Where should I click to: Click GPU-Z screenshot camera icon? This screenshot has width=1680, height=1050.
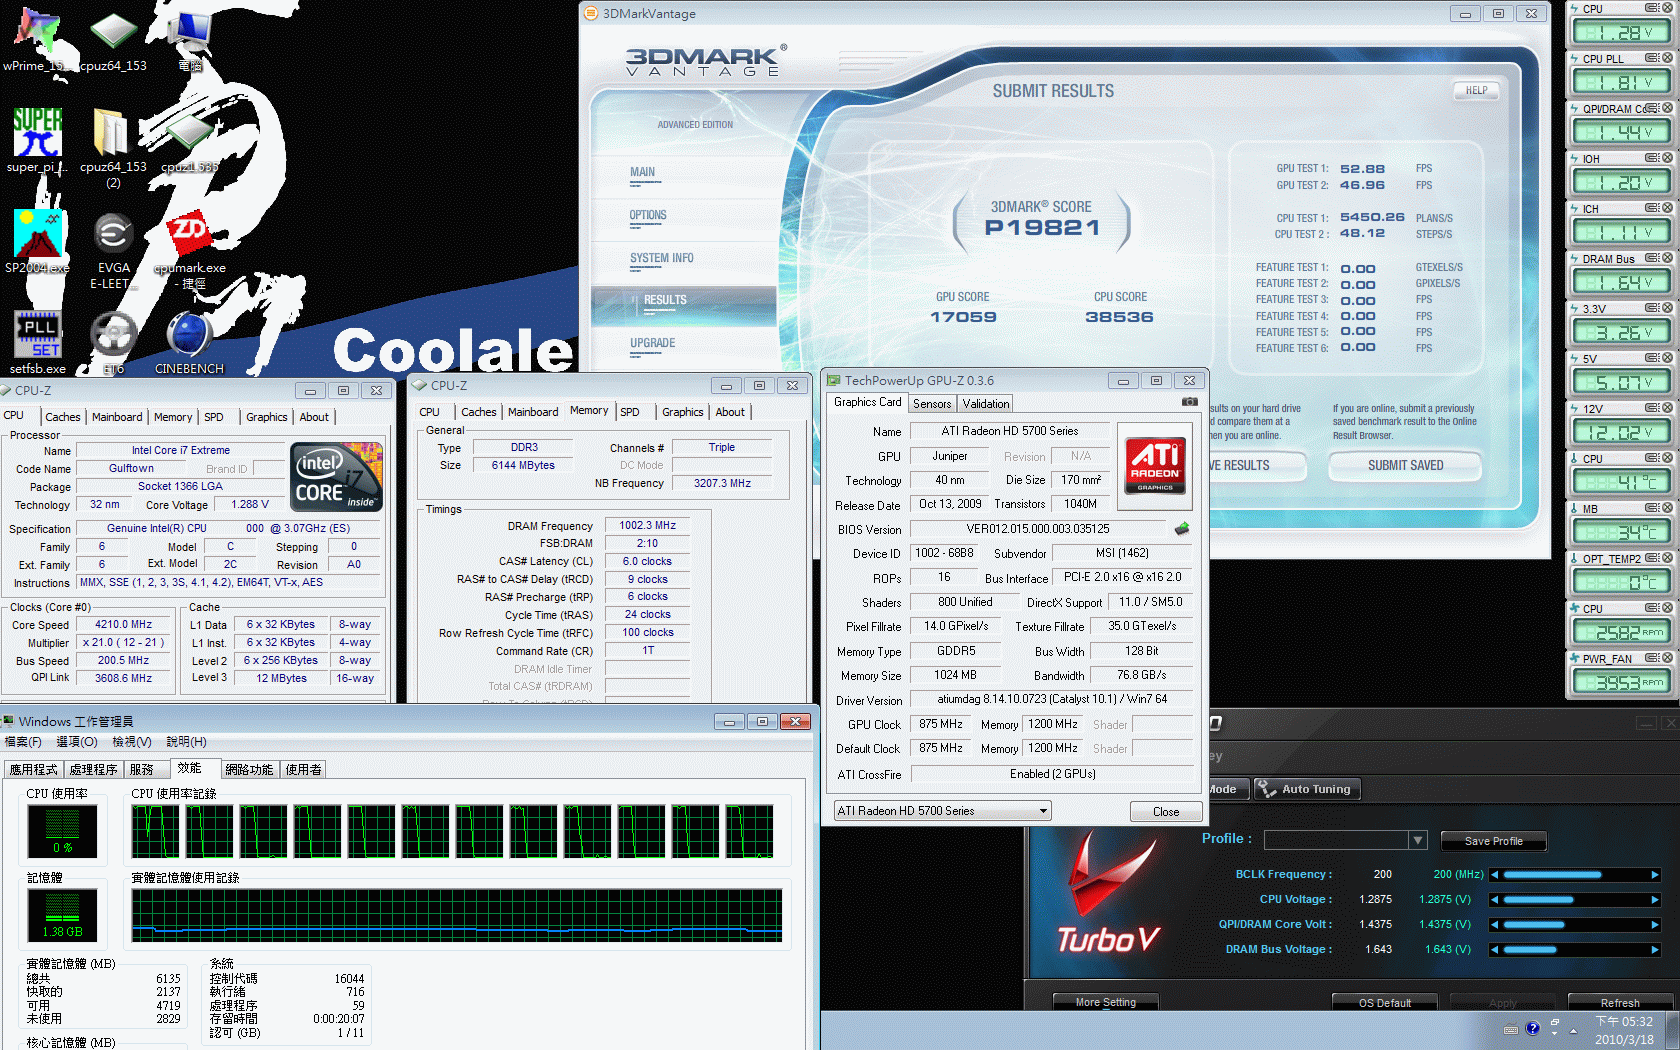point(1189,402)
